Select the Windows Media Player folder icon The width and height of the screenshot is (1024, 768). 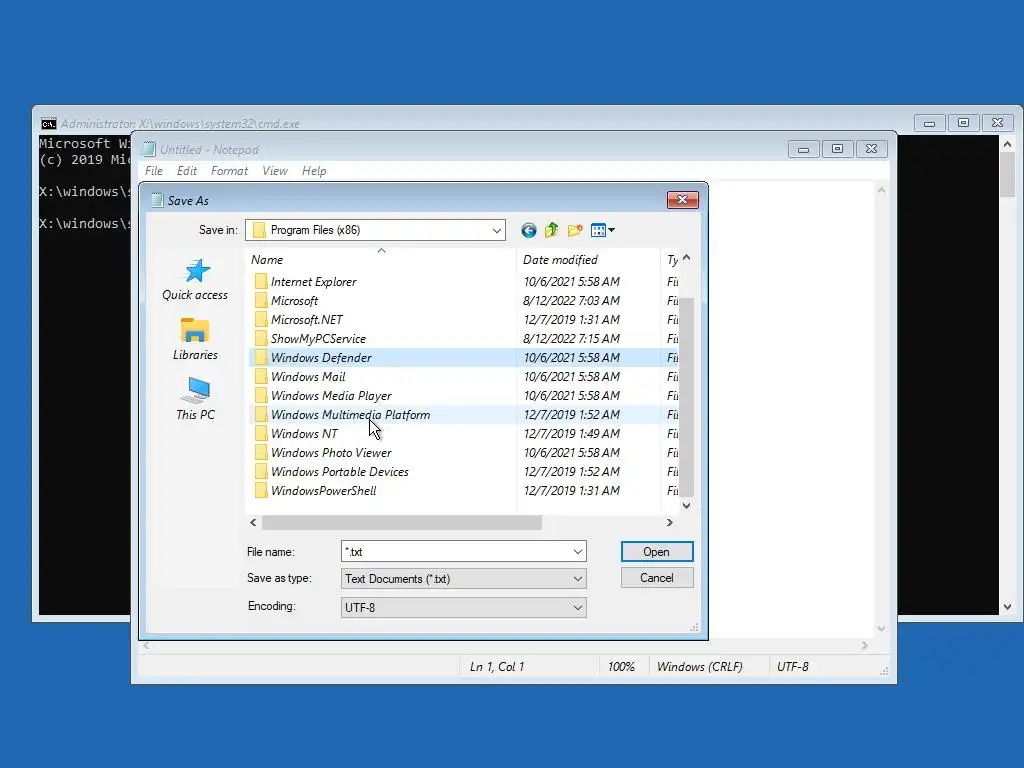coord(261,395)
